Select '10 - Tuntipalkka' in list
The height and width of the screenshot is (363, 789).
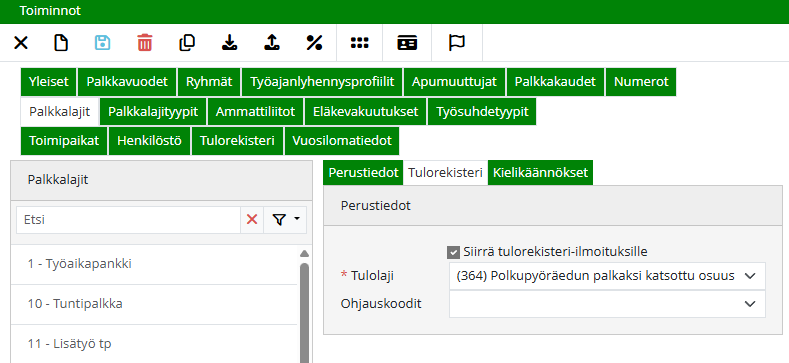click(x=155, y=304)
